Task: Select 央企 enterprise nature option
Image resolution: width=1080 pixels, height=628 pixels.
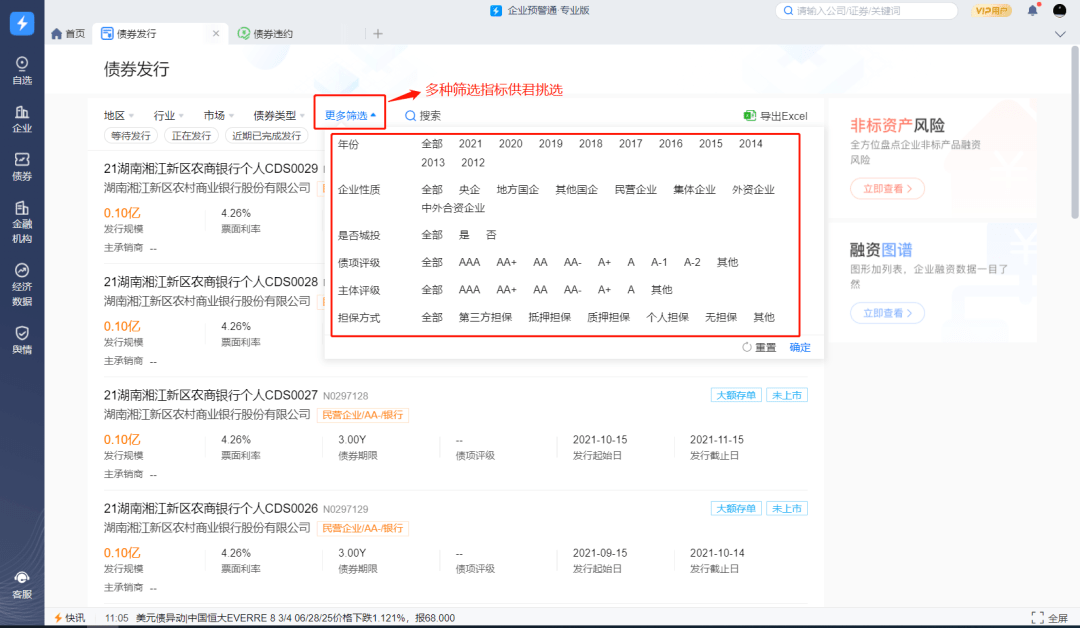Action: (x=469, y=189)
